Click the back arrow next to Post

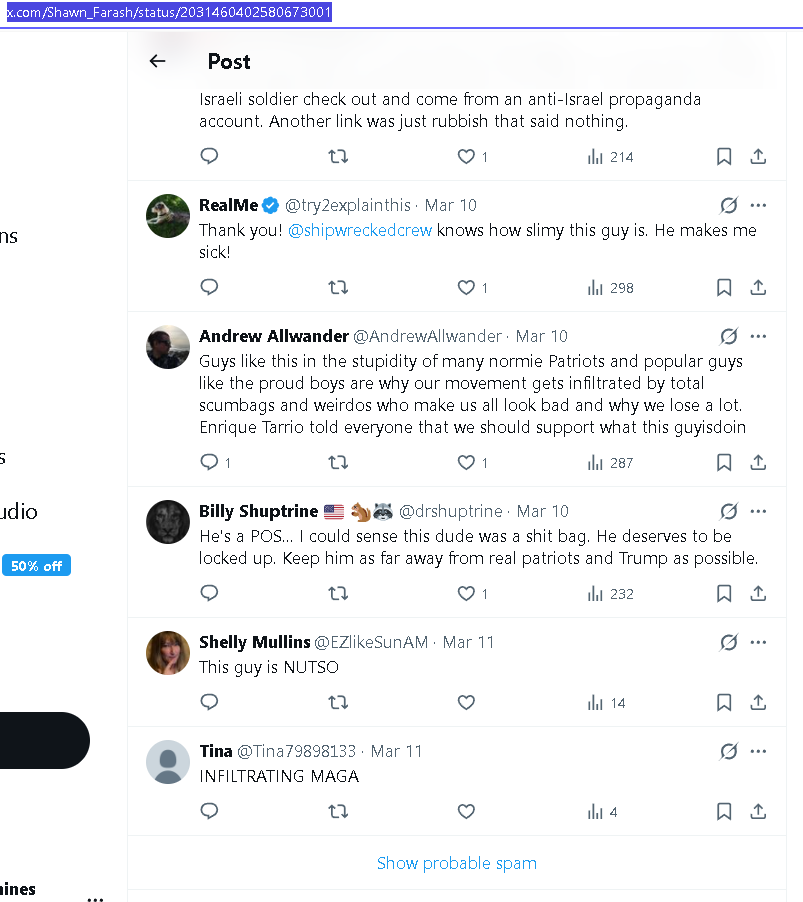157,61
